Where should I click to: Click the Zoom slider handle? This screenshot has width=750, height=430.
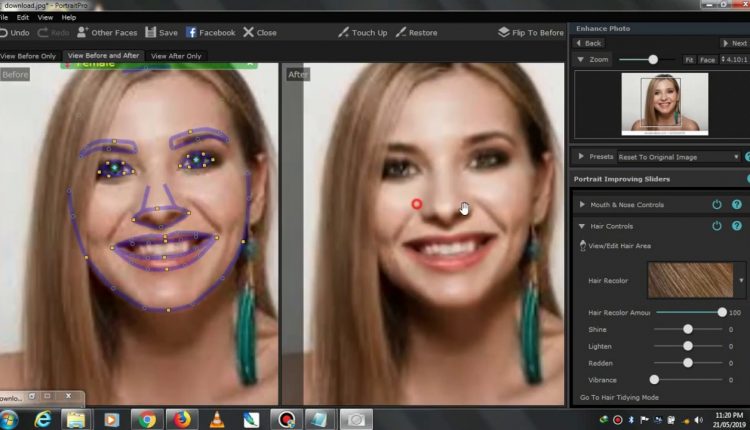(653, 59)
